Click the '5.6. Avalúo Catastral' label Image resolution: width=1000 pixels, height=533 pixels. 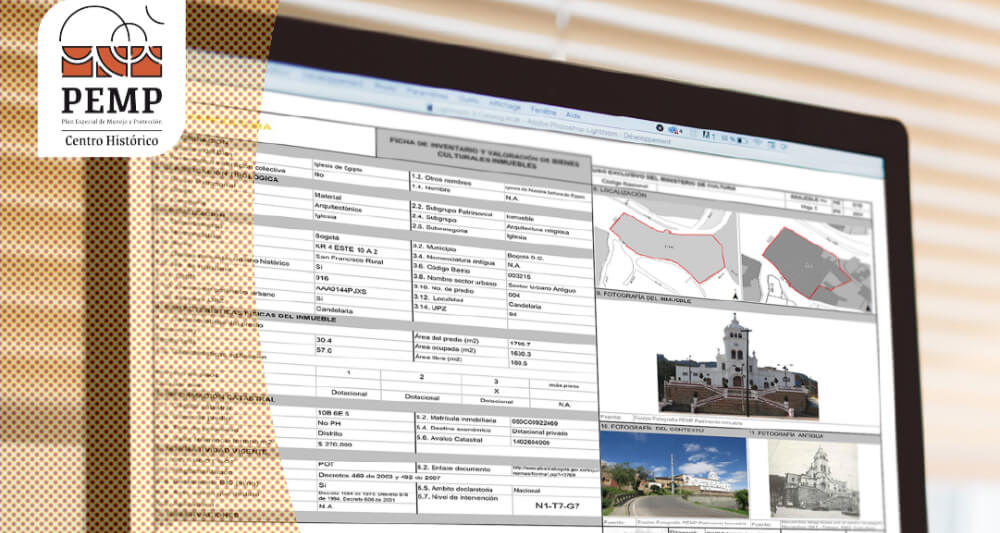(x=447, y=439)
